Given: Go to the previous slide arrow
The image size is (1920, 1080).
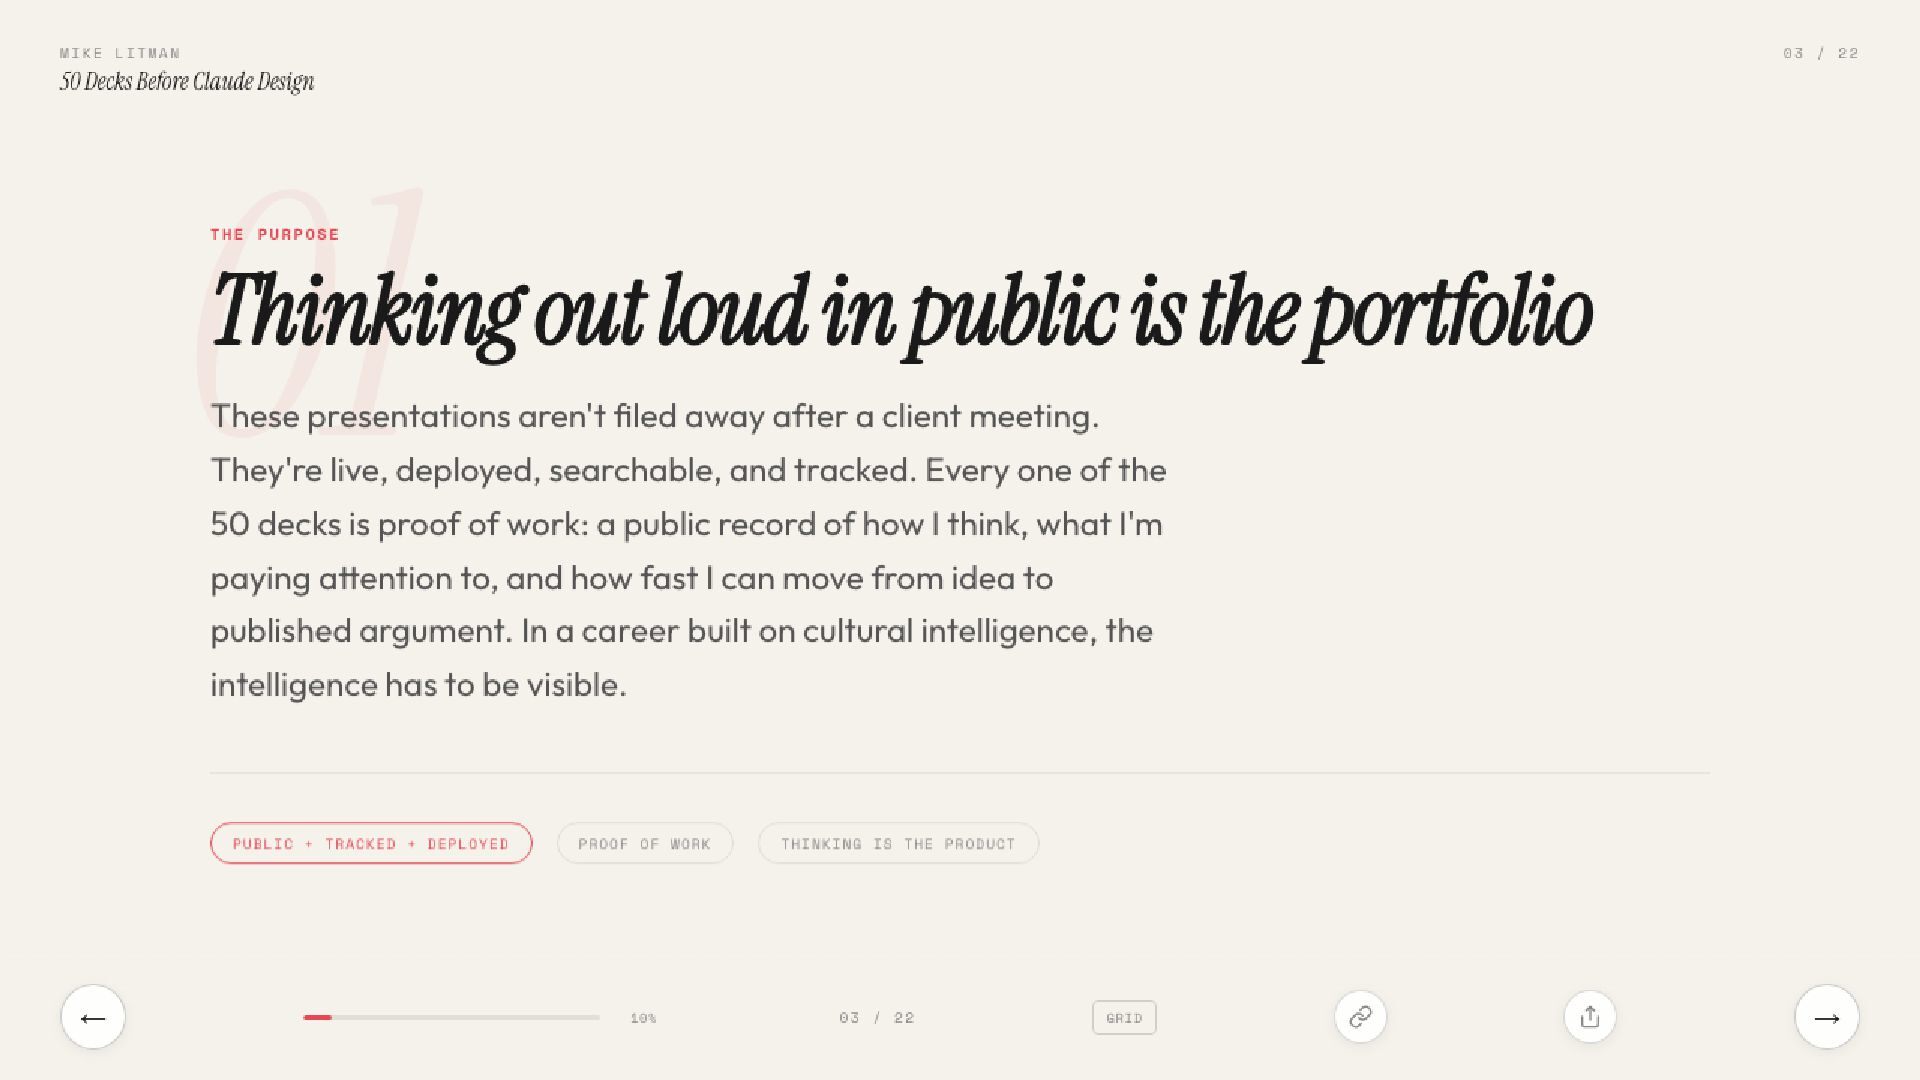Looking at the screenshot, I should click(x=93, y=1017).
